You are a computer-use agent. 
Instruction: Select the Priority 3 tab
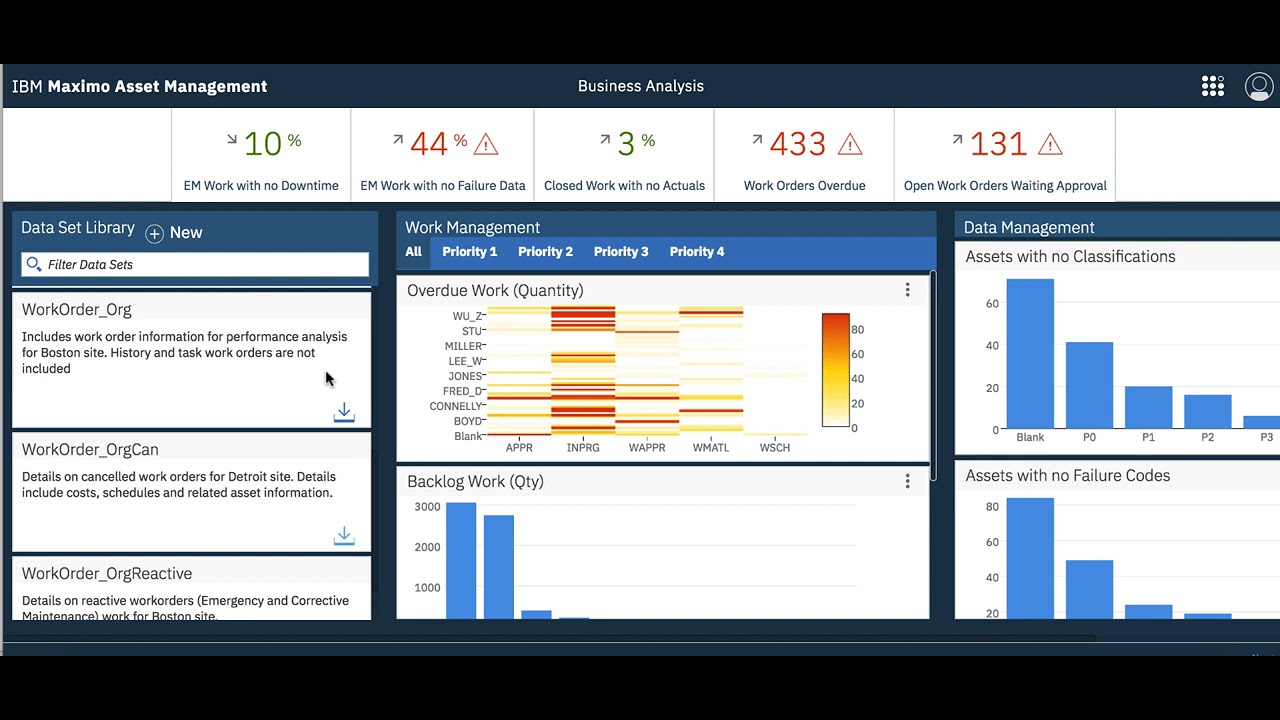click(x=621, y=252)
